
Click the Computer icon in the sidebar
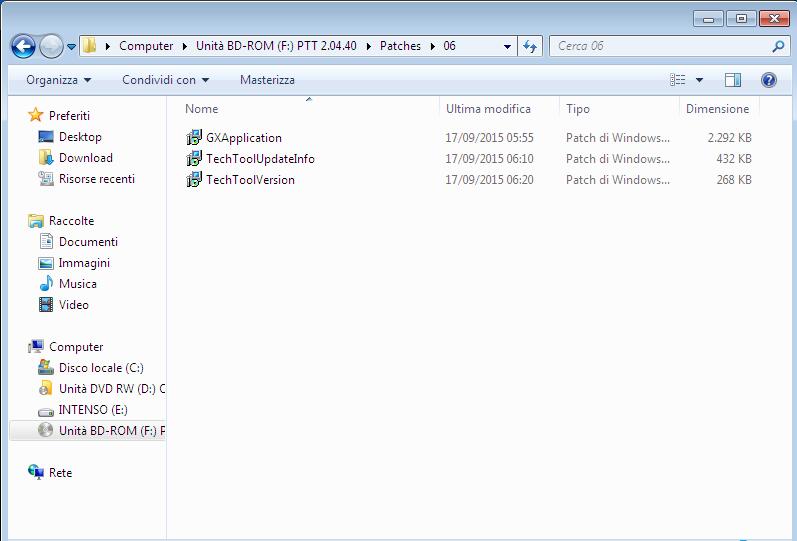pyautogui.click(x=36, y=347)
